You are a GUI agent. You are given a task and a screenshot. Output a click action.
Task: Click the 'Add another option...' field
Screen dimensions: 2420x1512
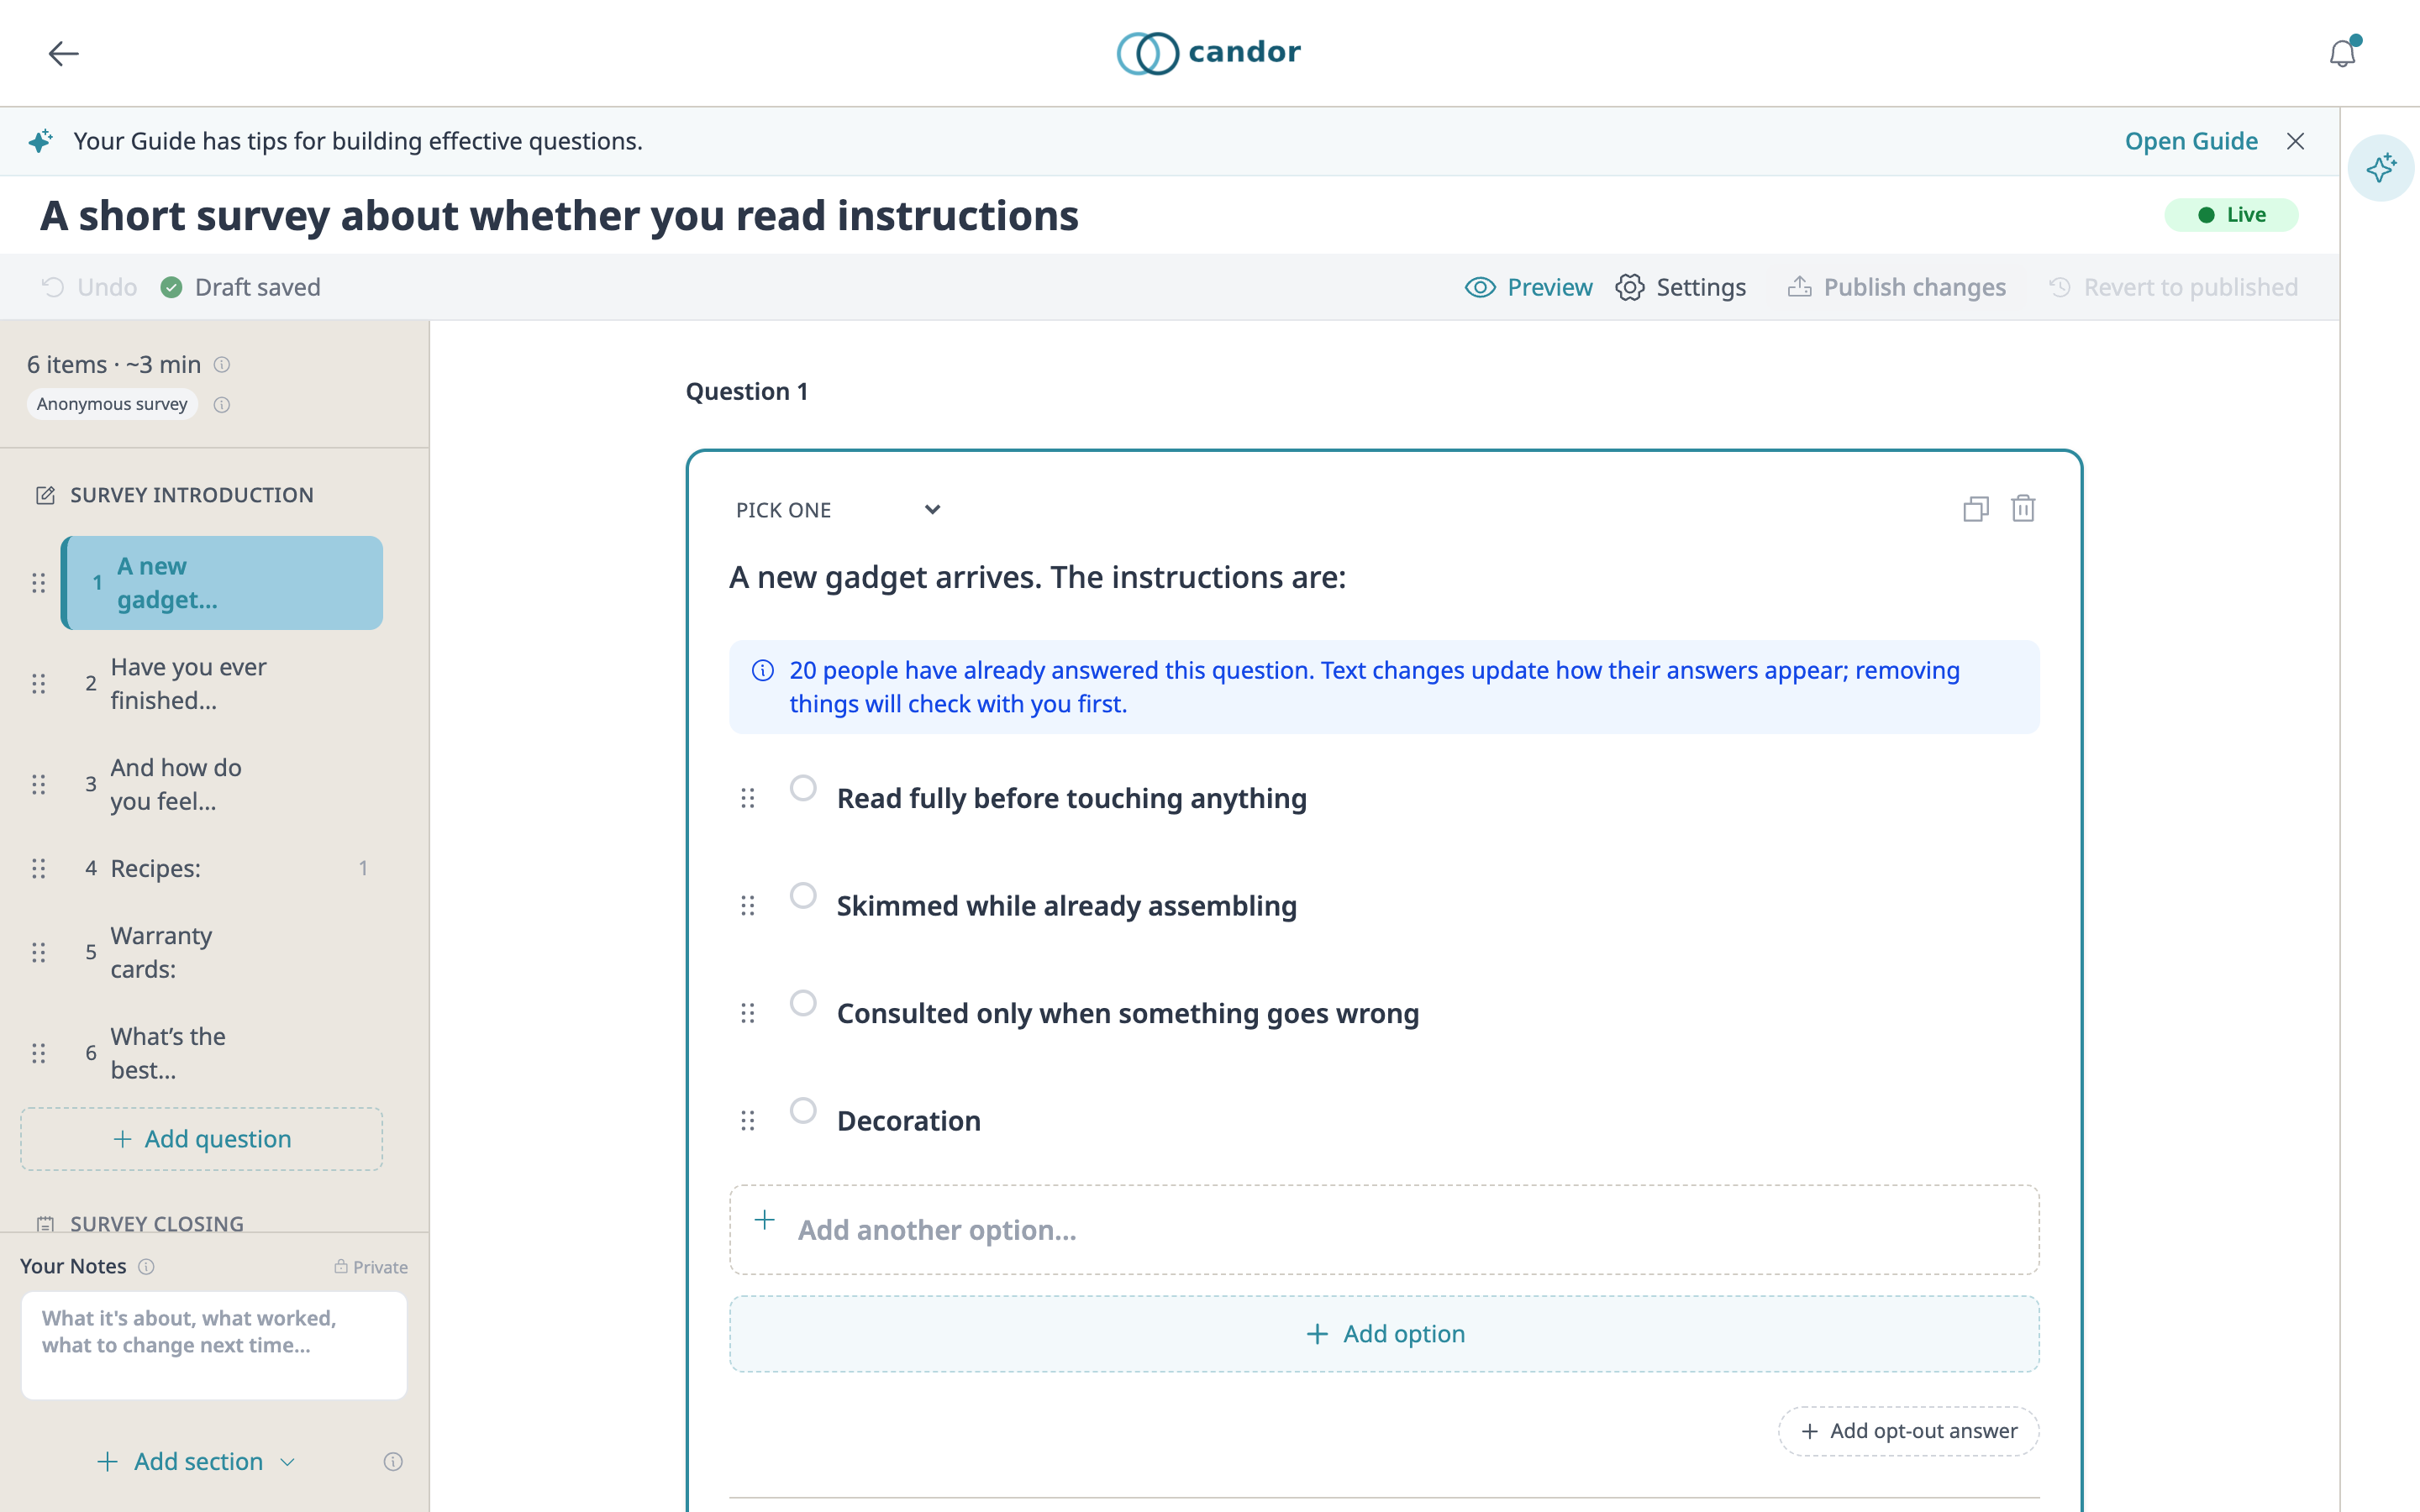coord(1384,1230)
